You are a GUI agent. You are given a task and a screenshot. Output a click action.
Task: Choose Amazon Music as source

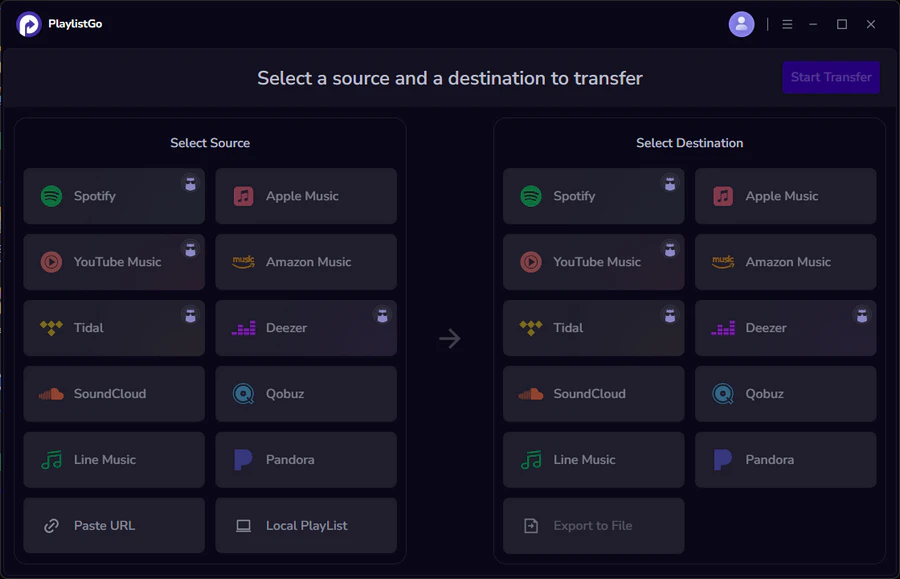tap(306, 262)
